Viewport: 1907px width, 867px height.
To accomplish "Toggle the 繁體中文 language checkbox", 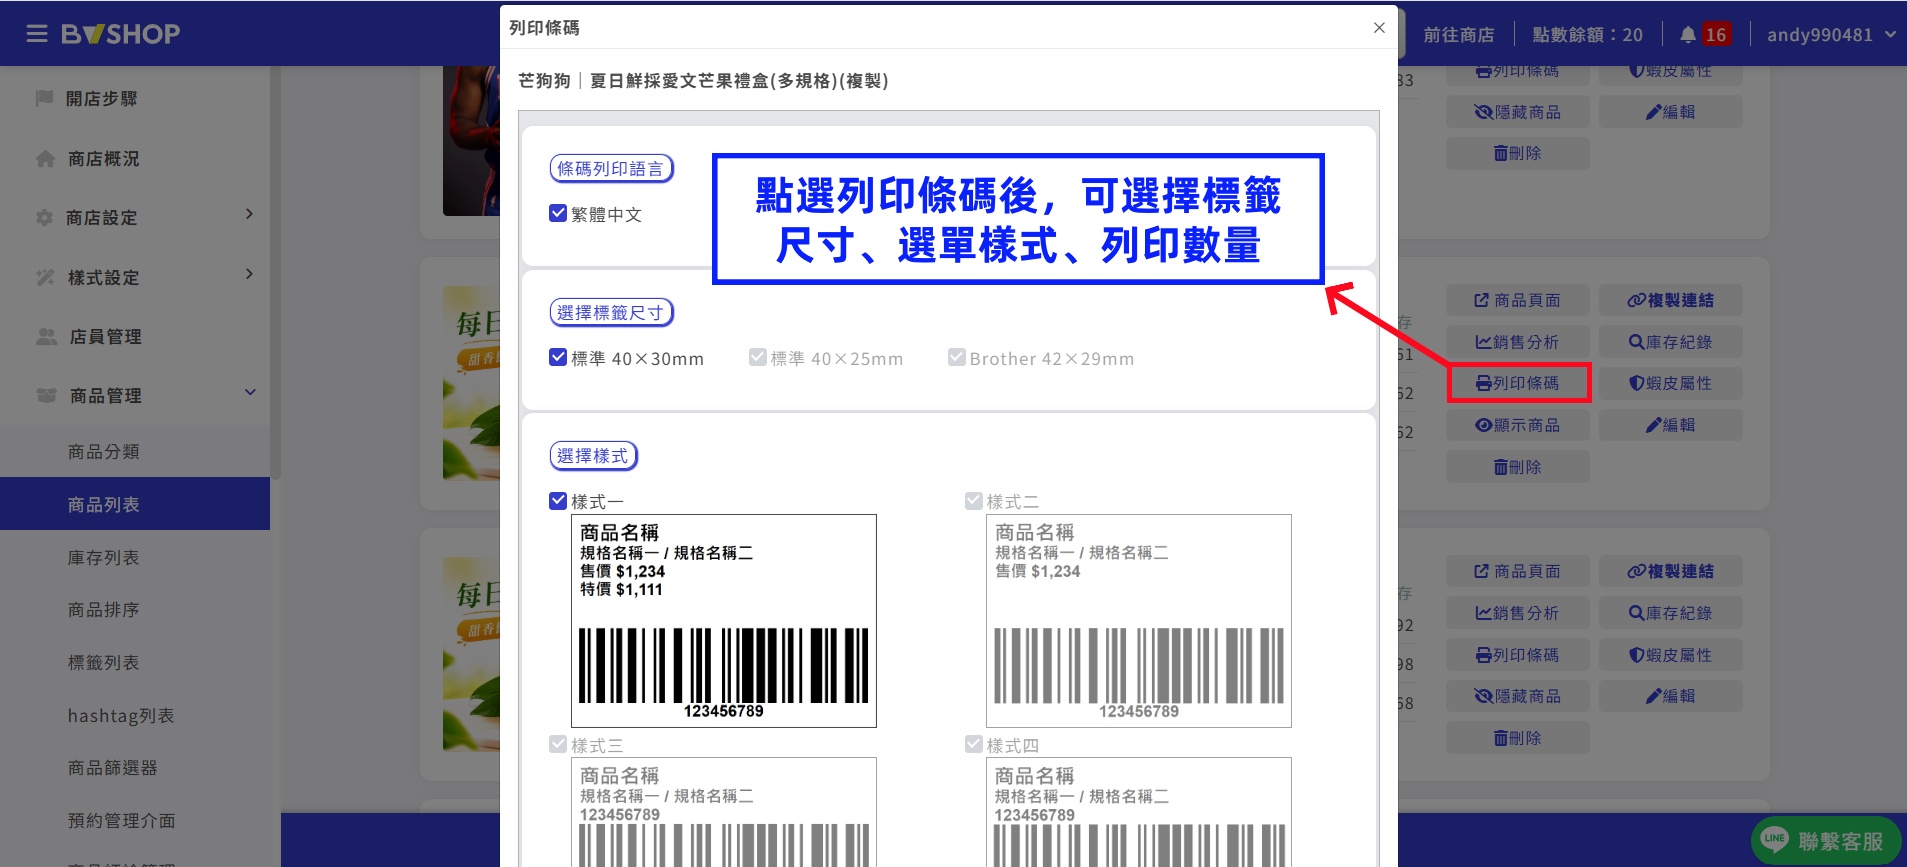I will pyautogui.click(x=558, y=213).
